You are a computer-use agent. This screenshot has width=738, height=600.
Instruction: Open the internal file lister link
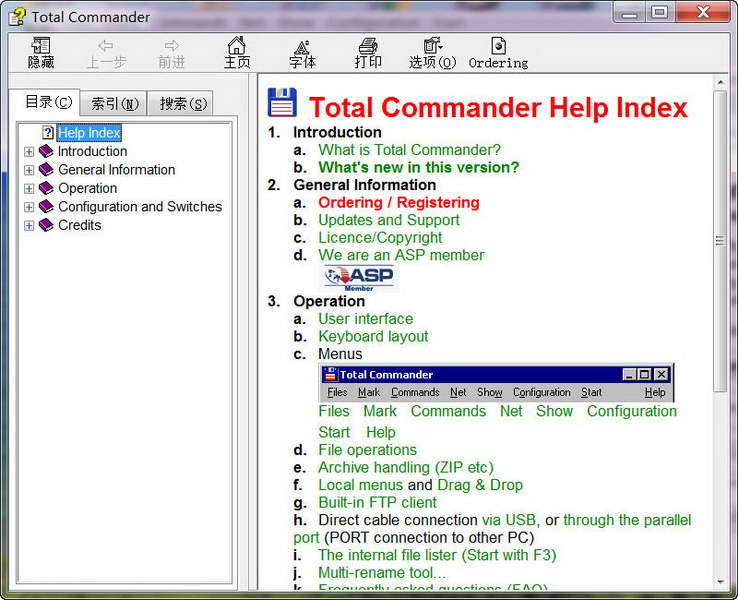pos(437,555)
